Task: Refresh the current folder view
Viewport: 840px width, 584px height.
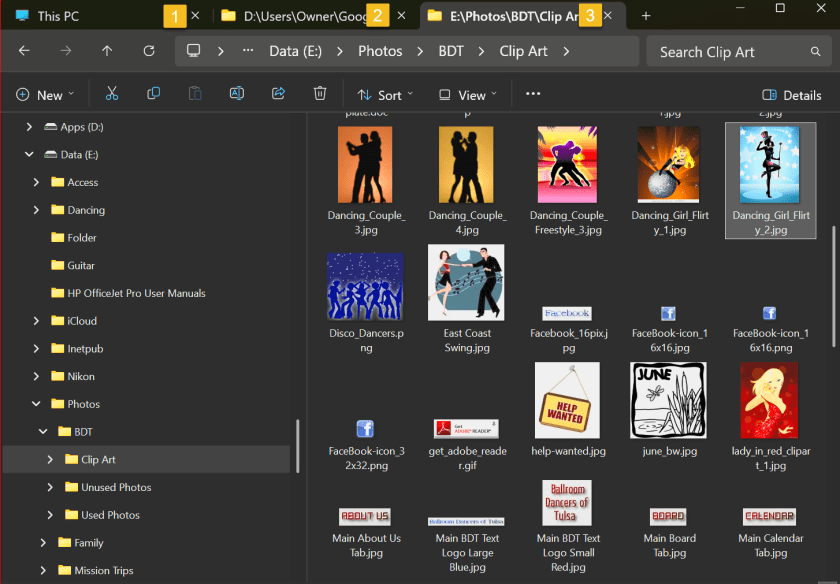Action: (x=149, y=51)
